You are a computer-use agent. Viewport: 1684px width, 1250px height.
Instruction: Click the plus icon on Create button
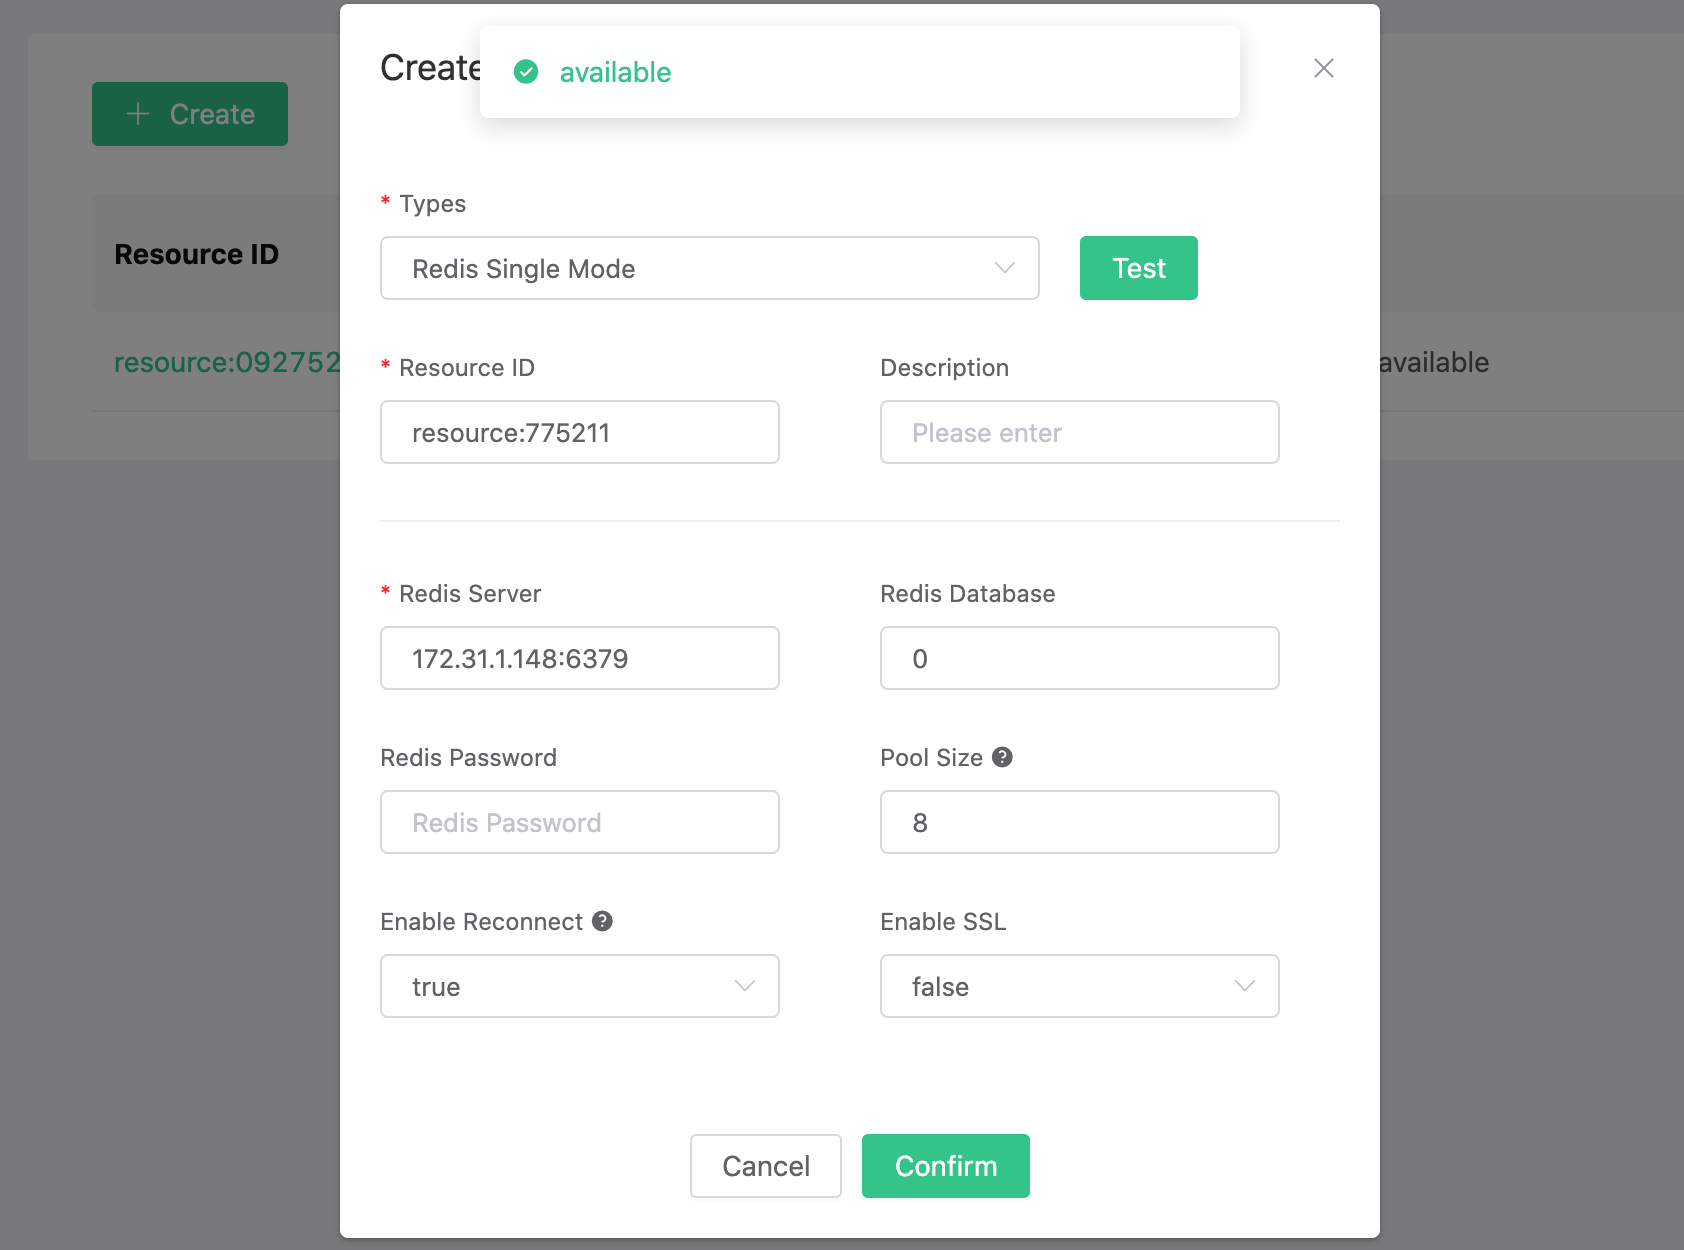(138, 114)
